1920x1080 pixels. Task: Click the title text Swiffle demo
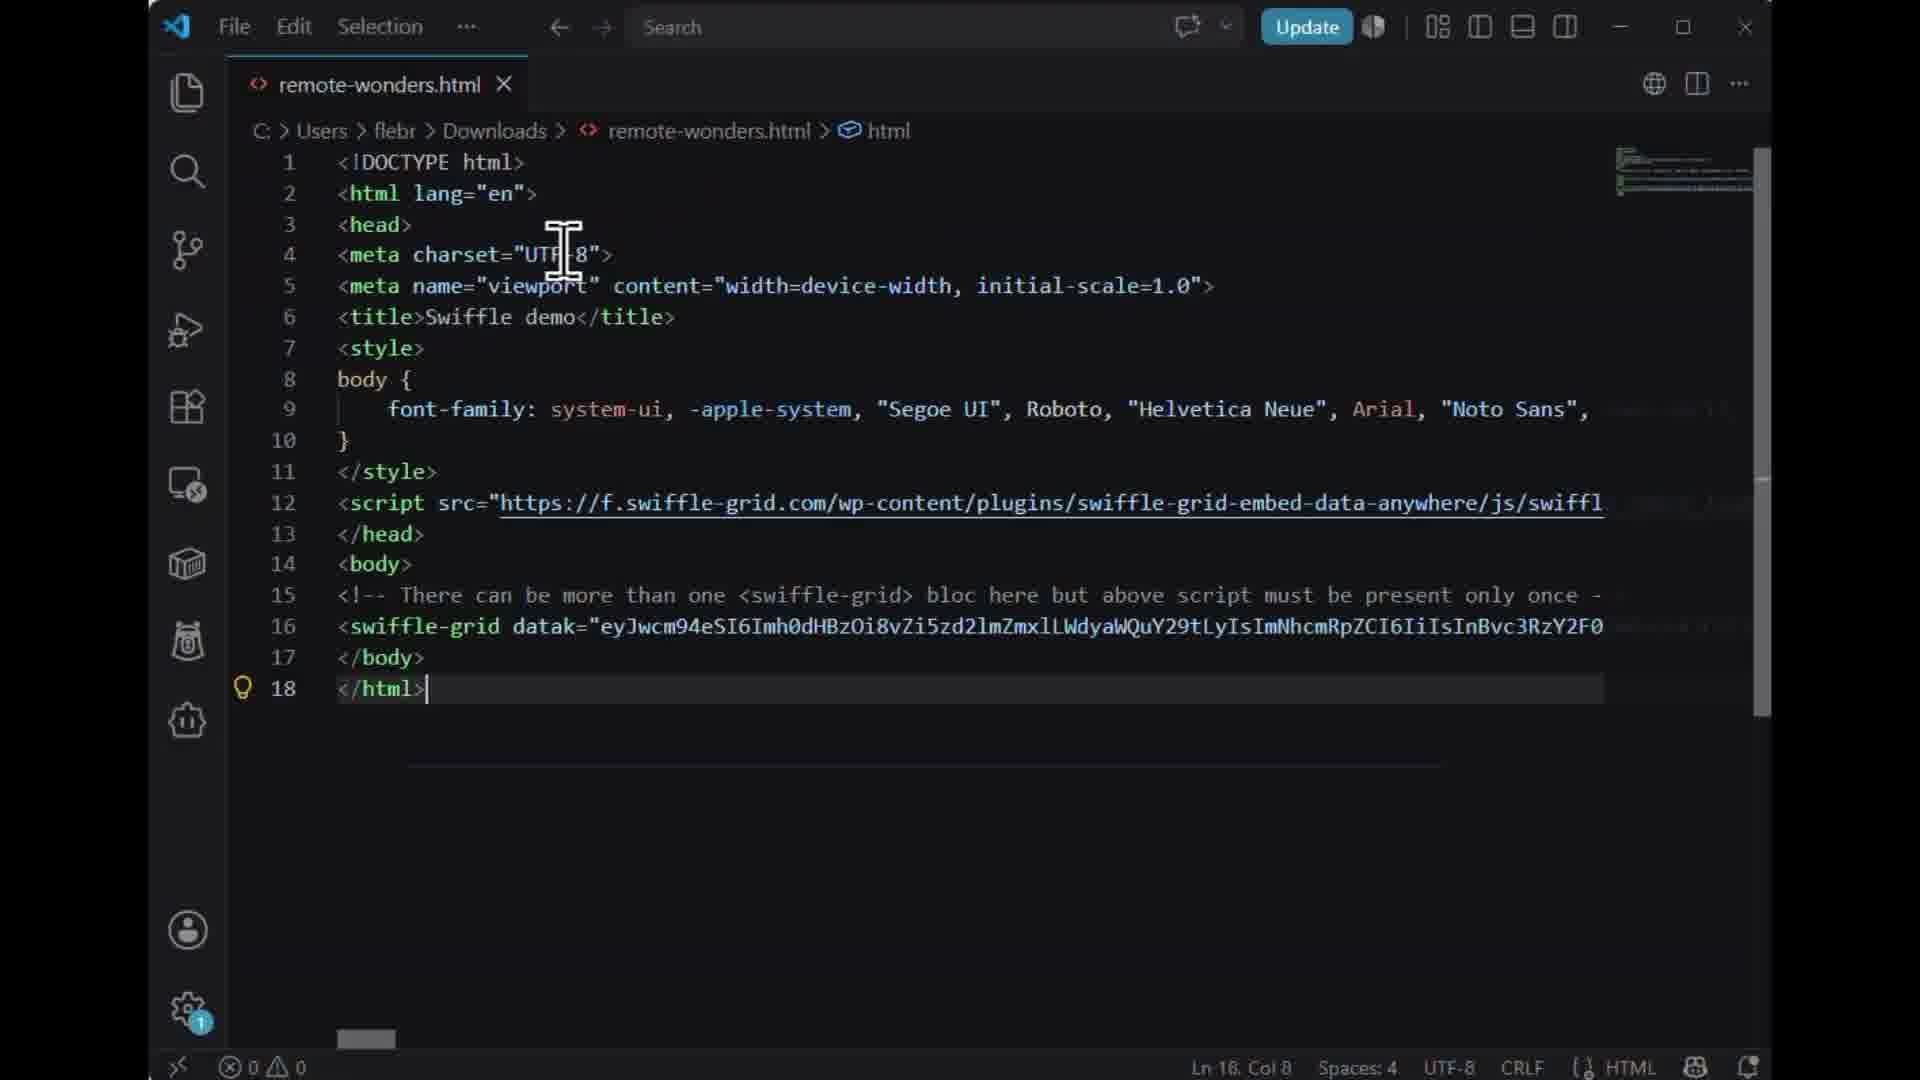point(500,317)
